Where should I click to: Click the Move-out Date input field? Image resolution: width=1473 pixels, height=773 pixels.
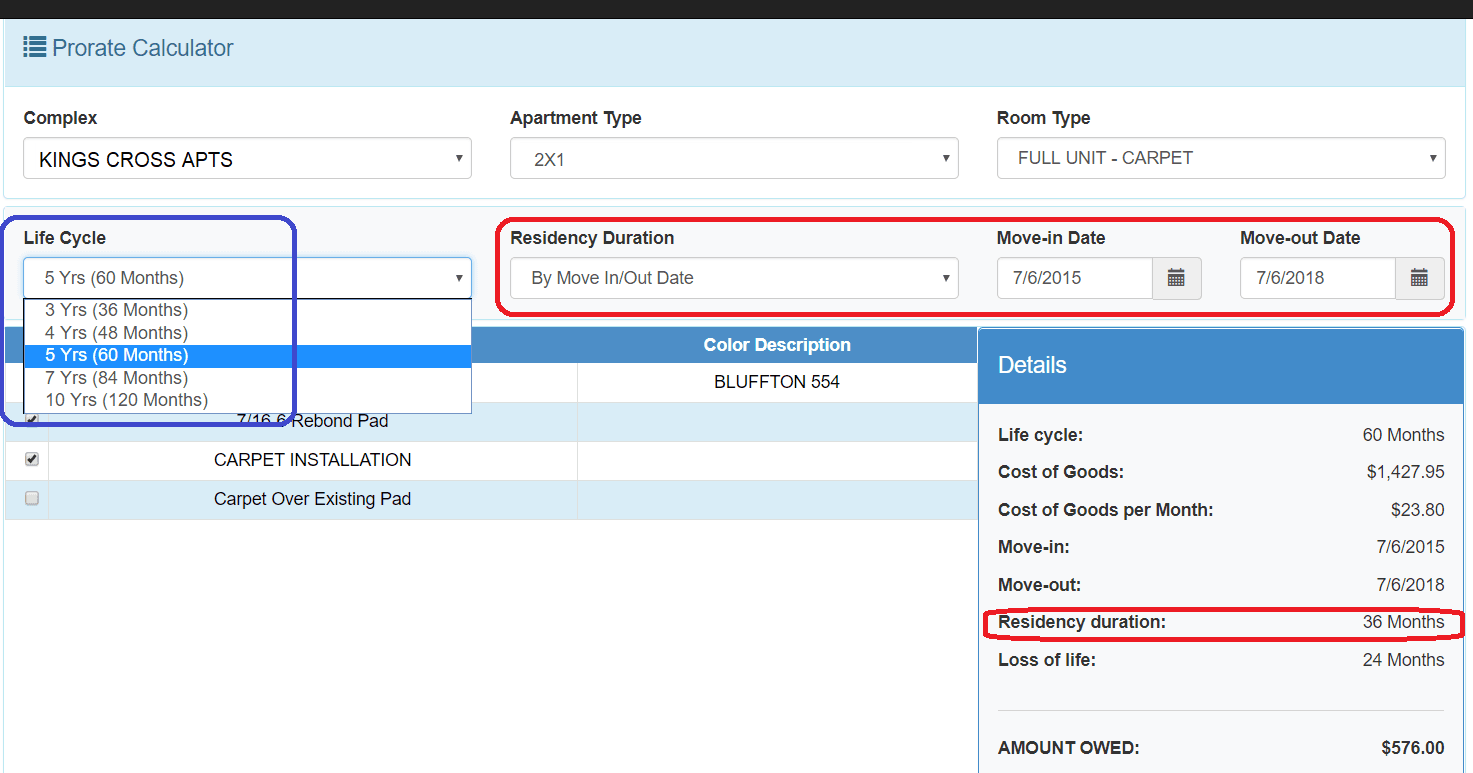[x=1318, y=278]
